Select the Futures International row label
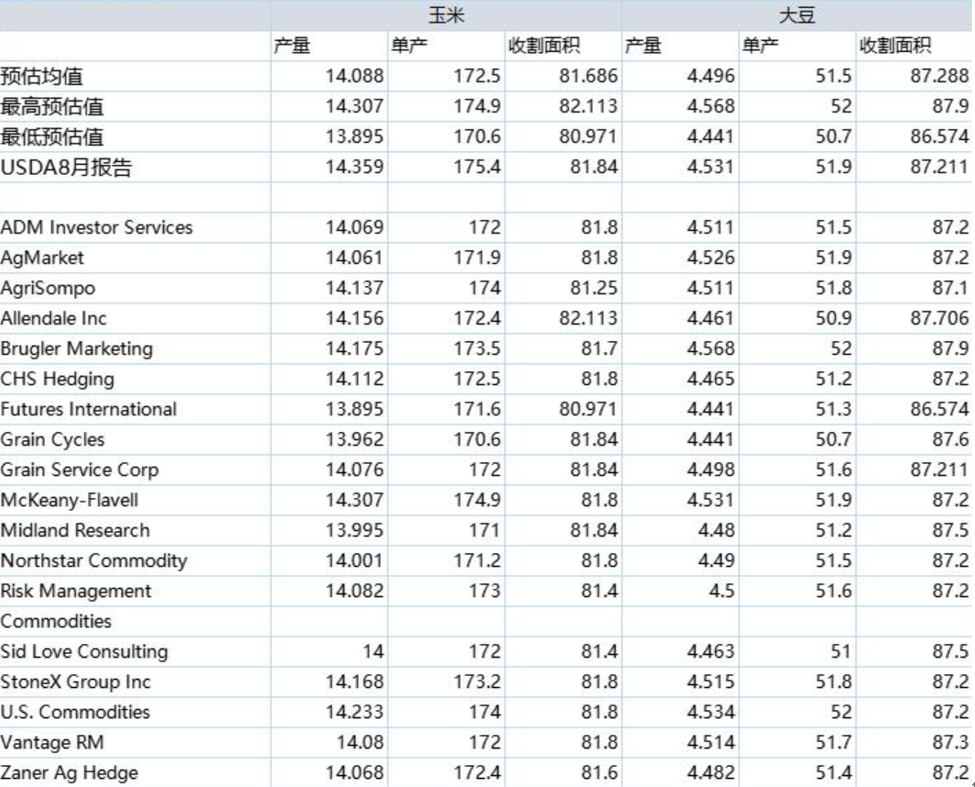 [x=89, y=409]
